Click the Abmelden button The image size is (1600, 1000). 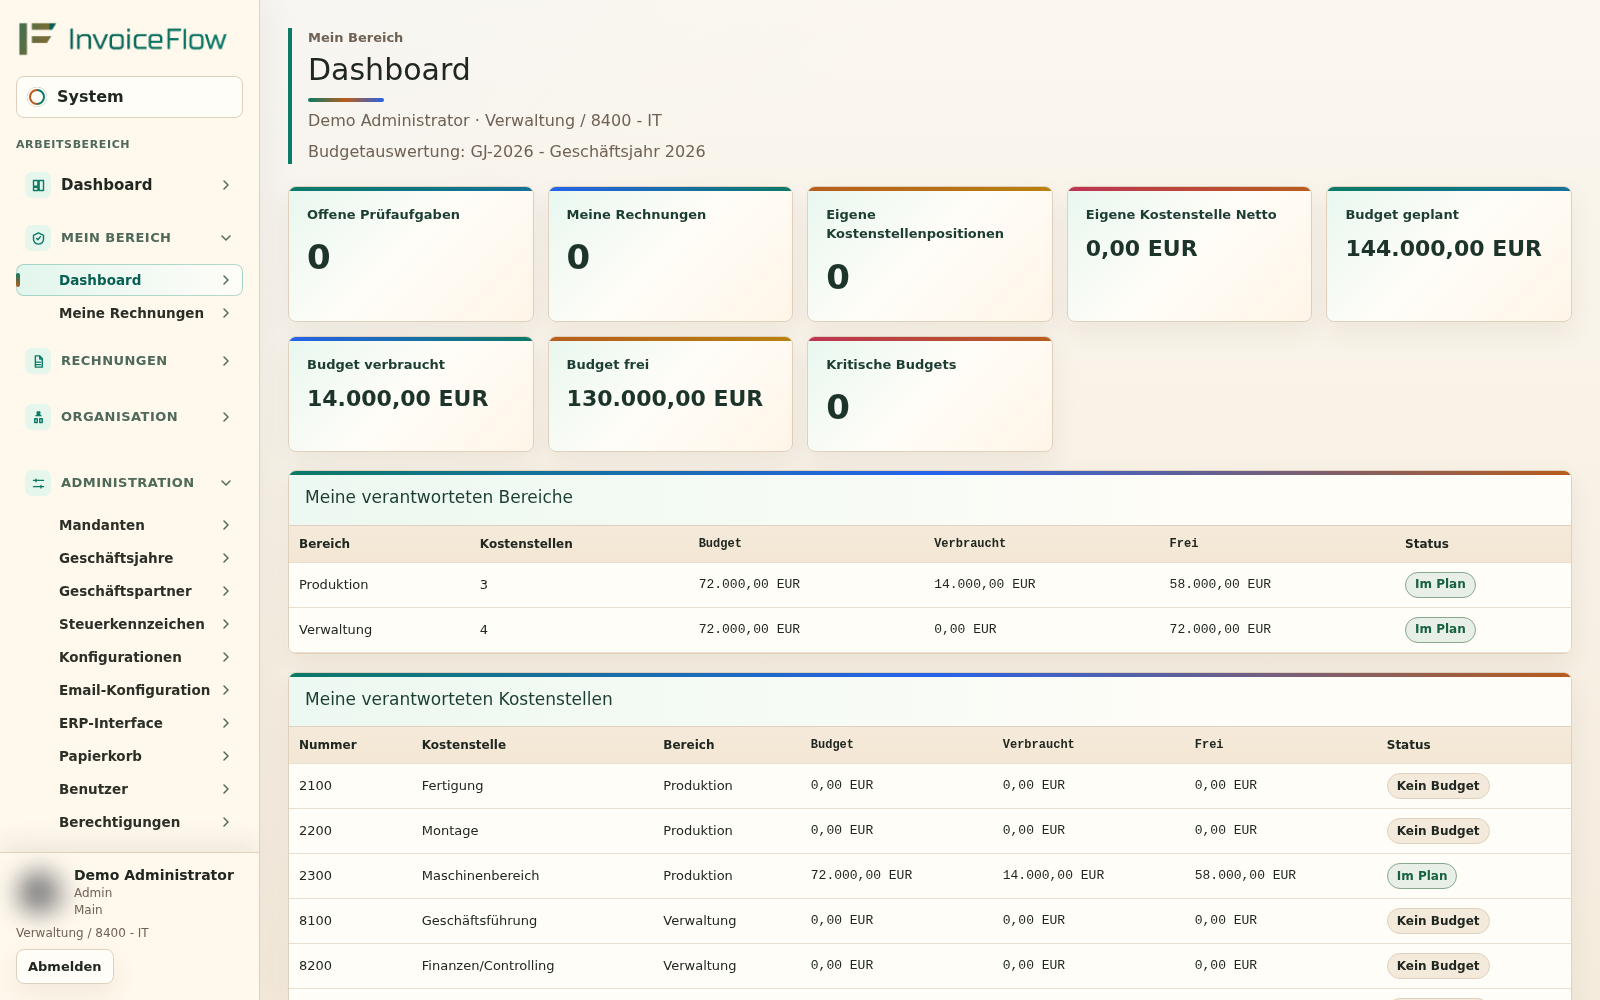(x=65, y=967)
